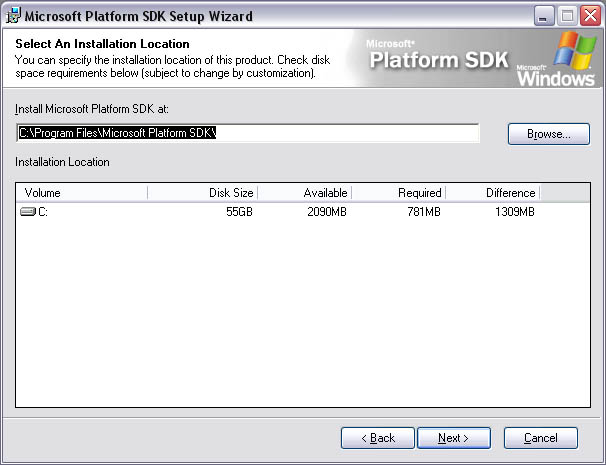The width and height of the screenshot is (606, 465).
Task: Click the Available column header
Action: tap(305, 192)
